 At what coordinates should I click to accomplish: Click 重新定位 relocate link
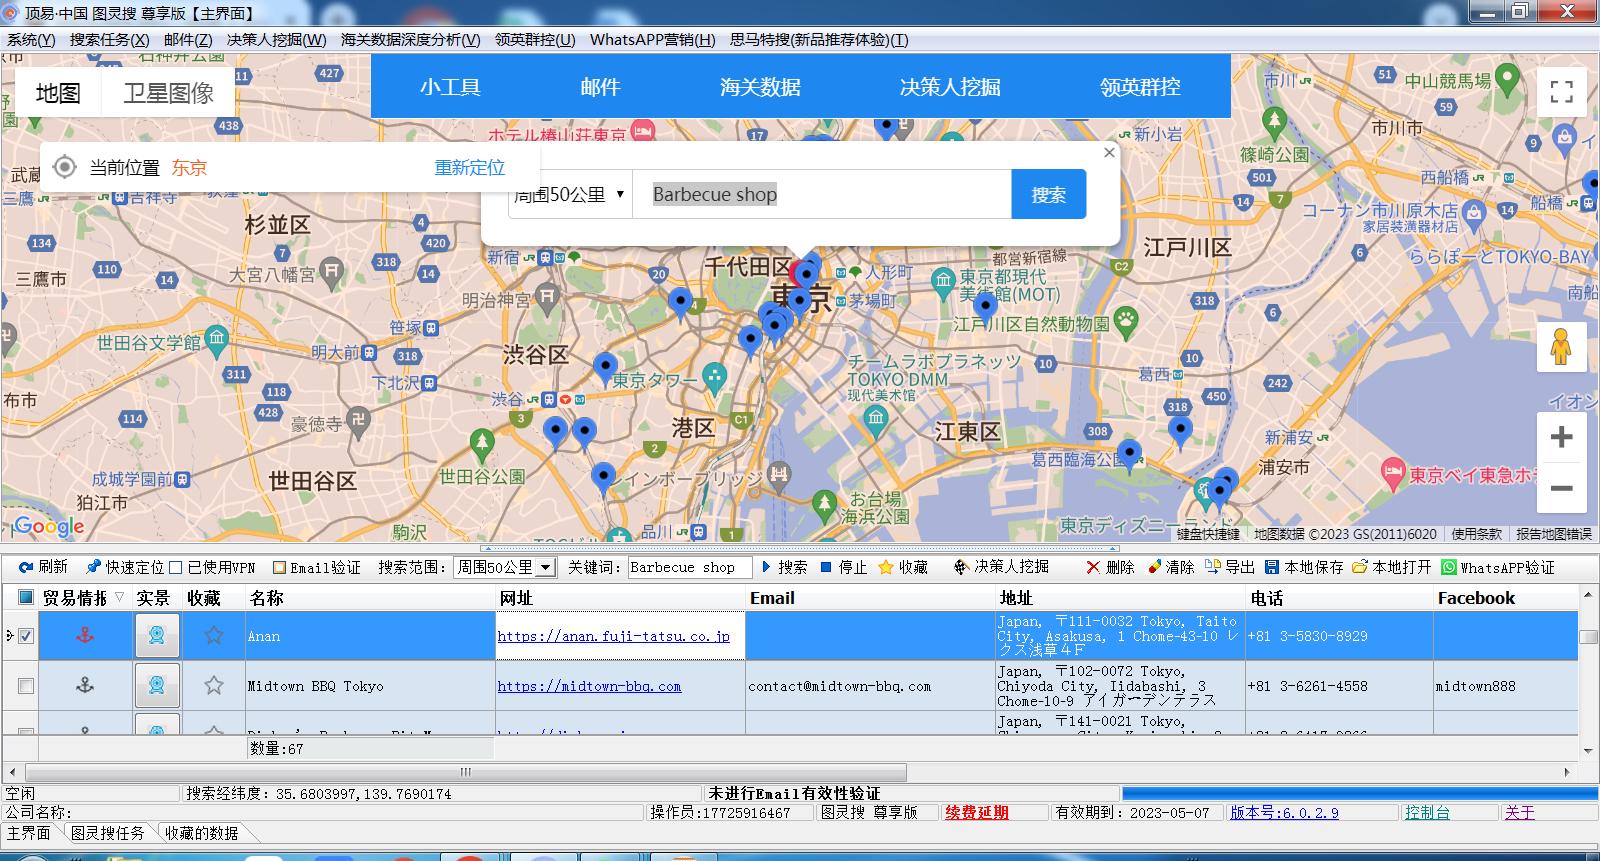click(469, 167)
